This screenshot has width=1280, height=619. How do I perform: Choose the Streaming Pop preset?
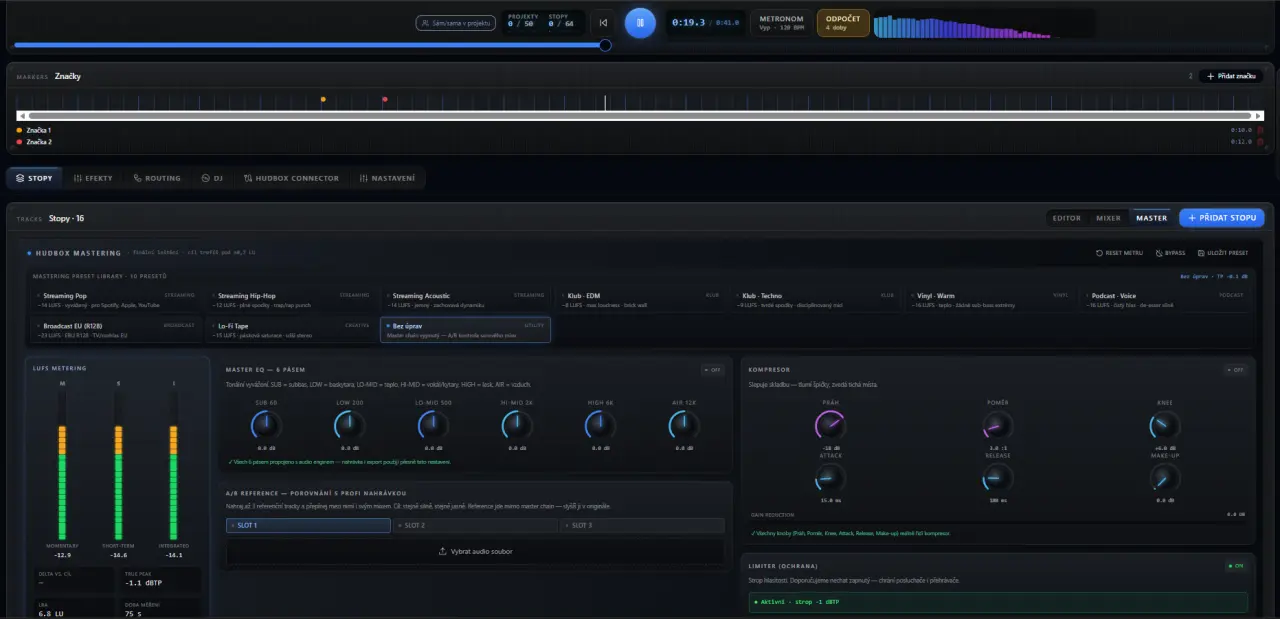(x=118, y=300)
